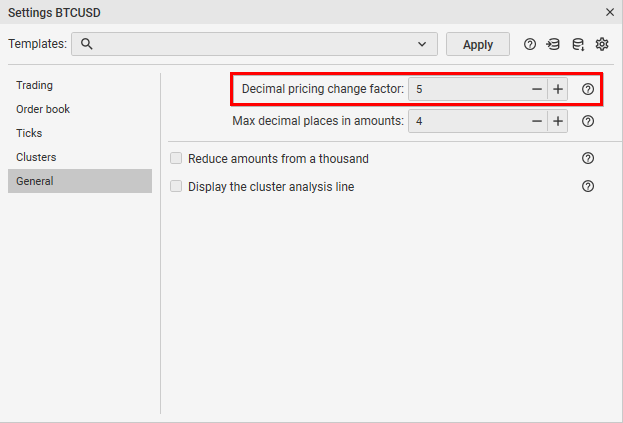Image resolution: width=623 pixels, height=423 pixels.
Task: Click the Apply template button
Action: point(478,44)
